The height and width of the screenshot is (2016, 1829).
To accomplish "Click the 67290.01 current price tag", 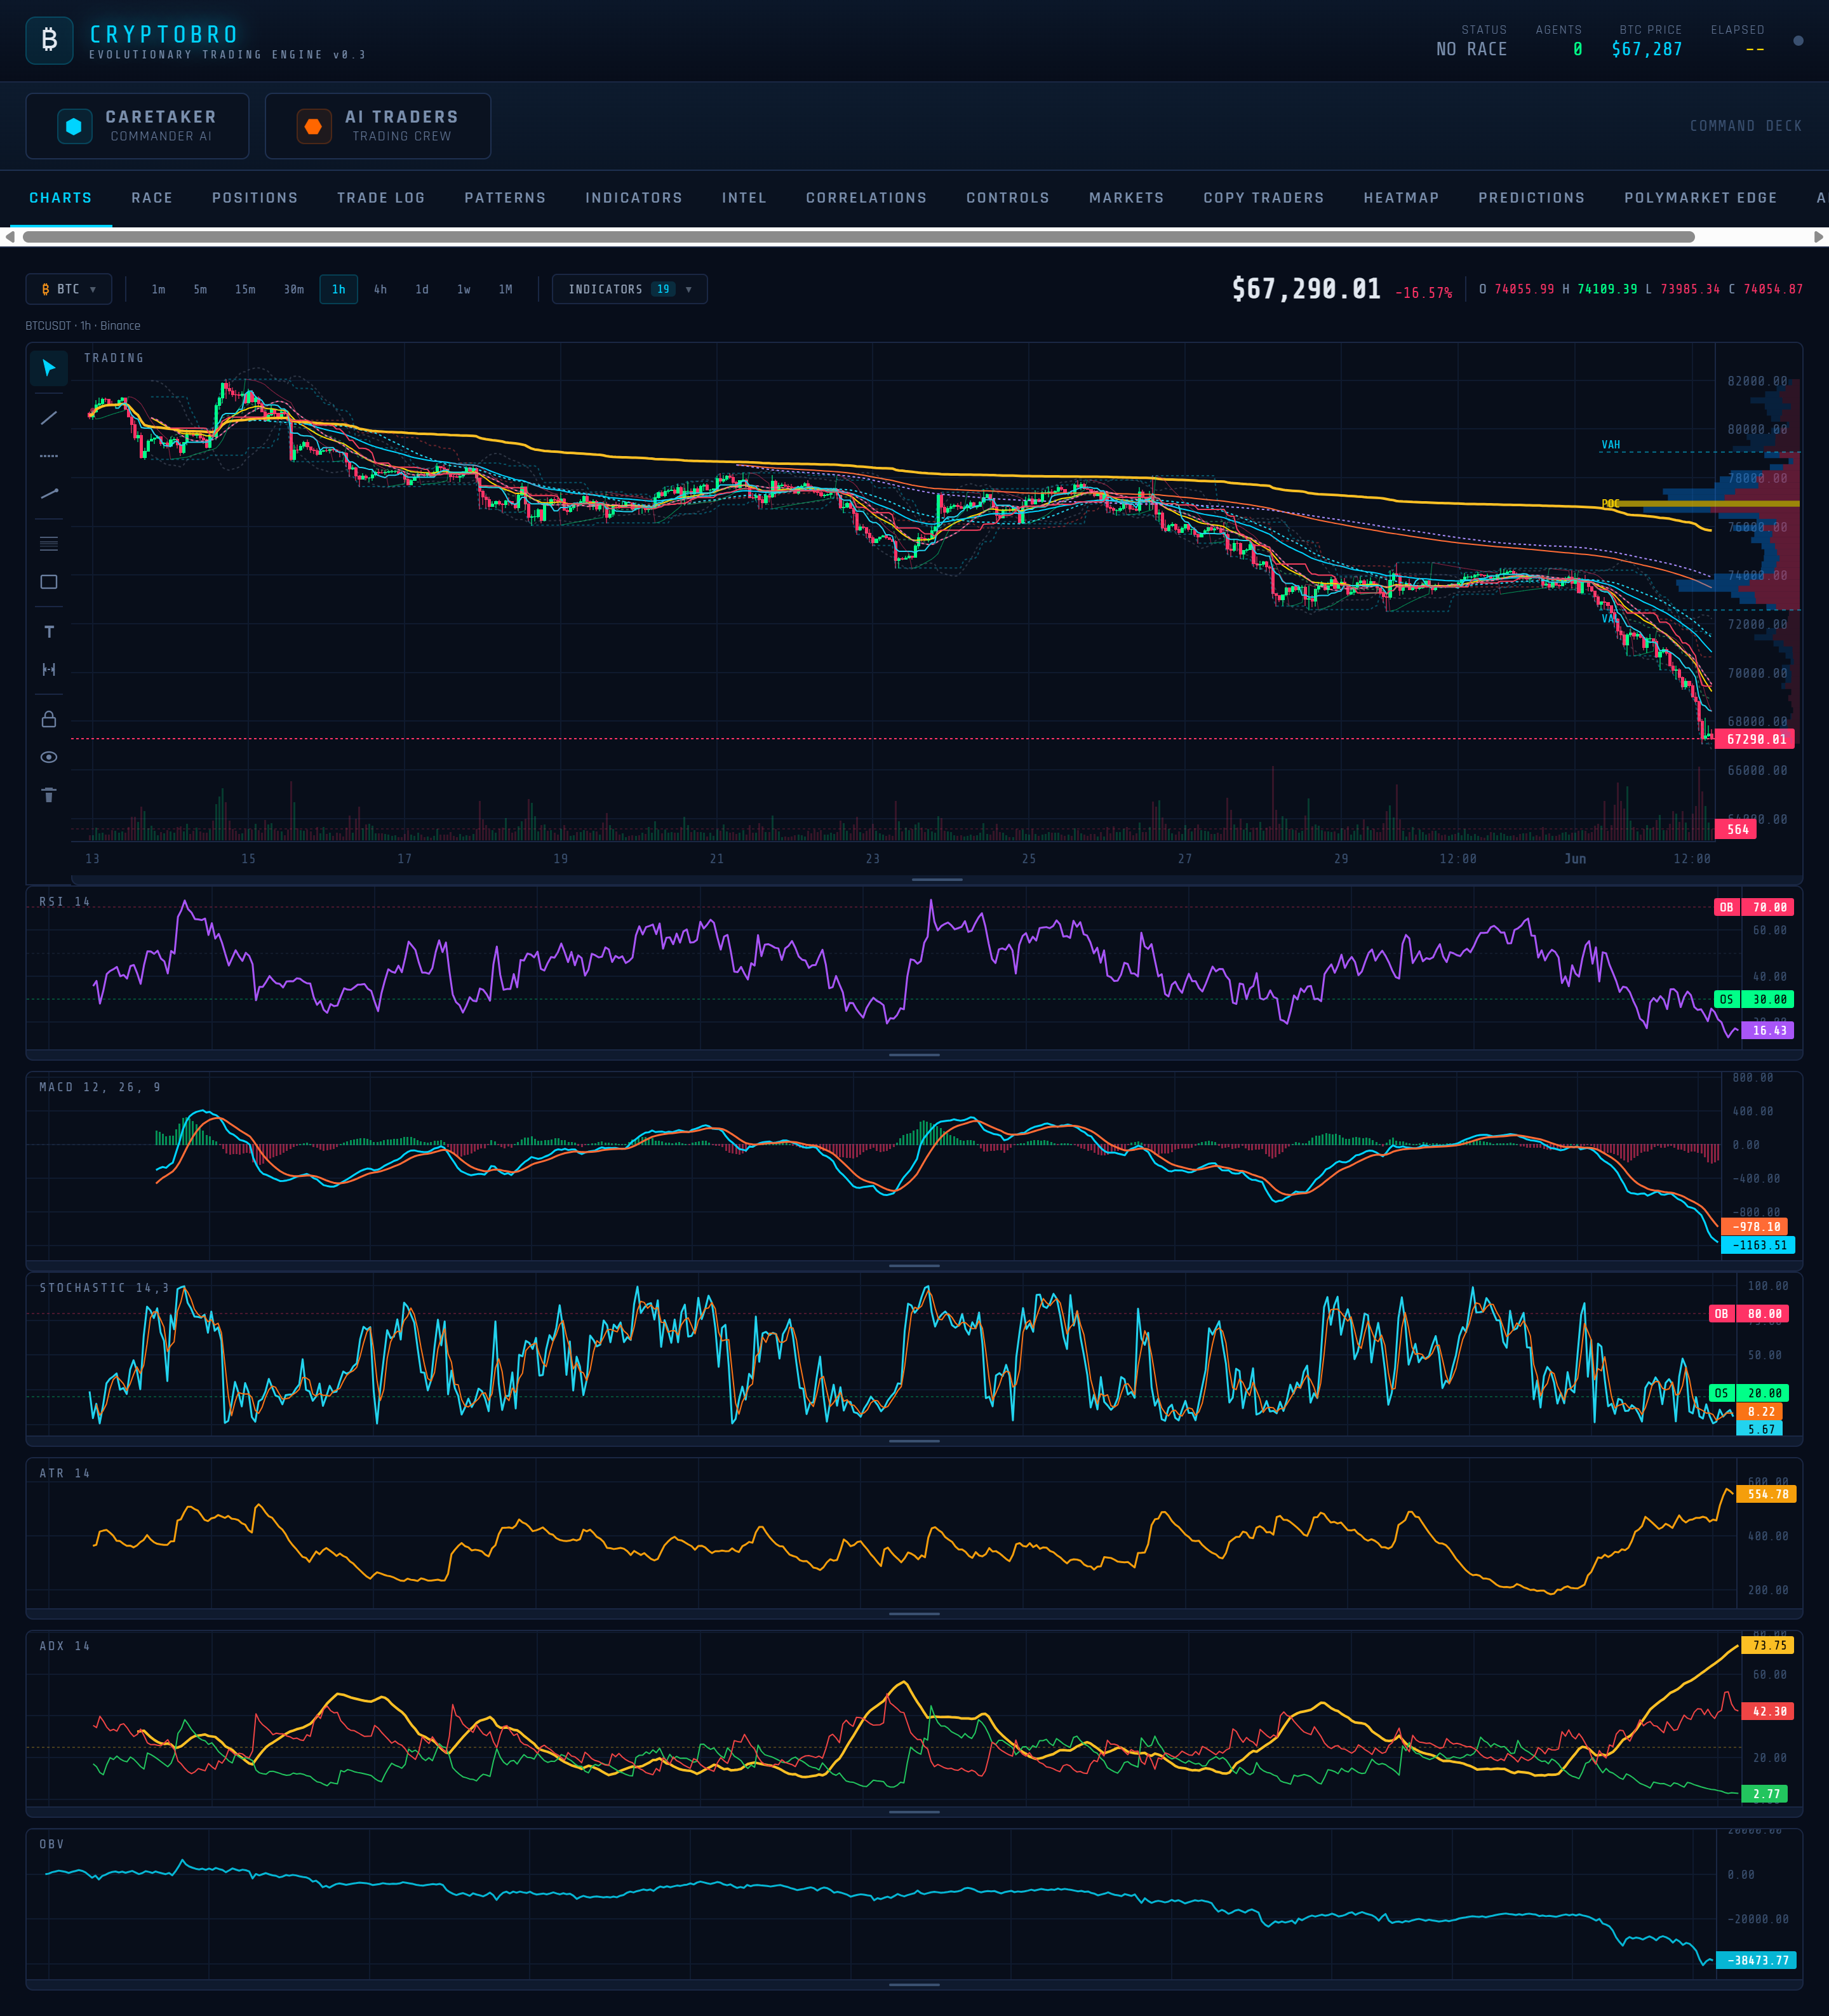I will point(1755,739).
